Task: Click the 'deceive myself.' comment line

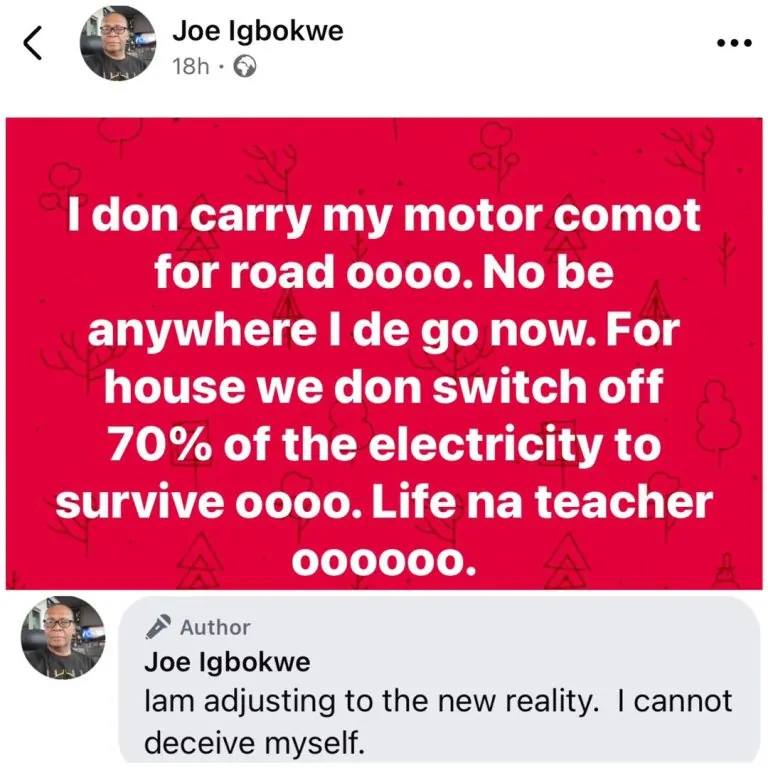Action: [255, 742]
